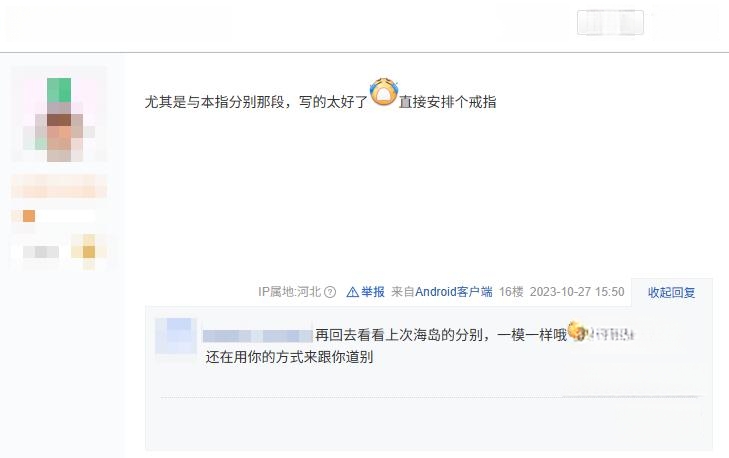Click the emoji in the reply comment
This screenshot has width=729, height=458.
(576, 331)
